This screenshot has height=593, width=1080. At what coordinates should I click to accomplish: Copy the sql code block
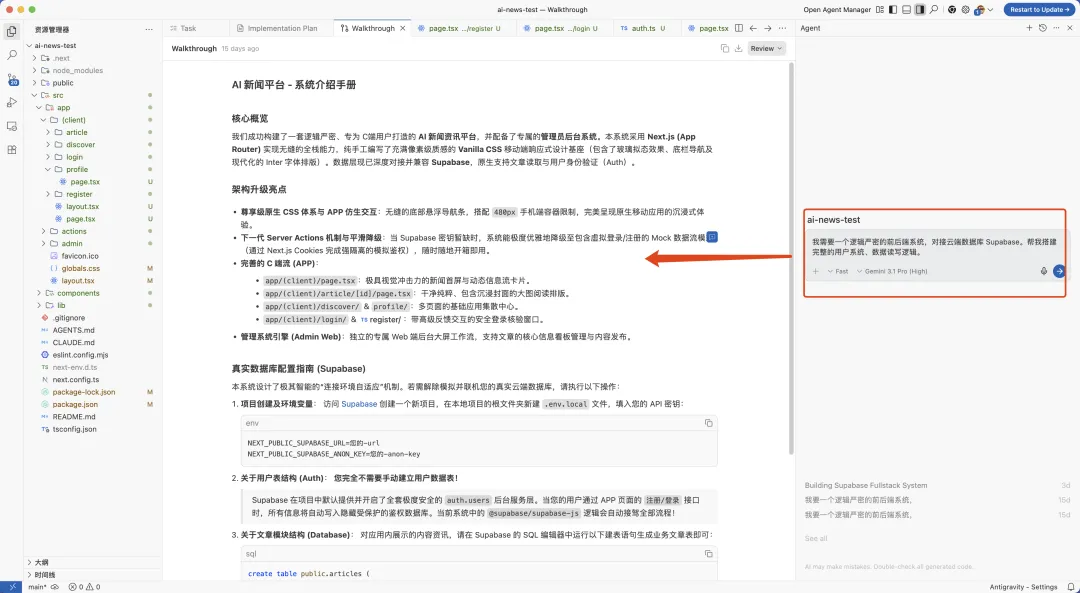click(708, 553)
